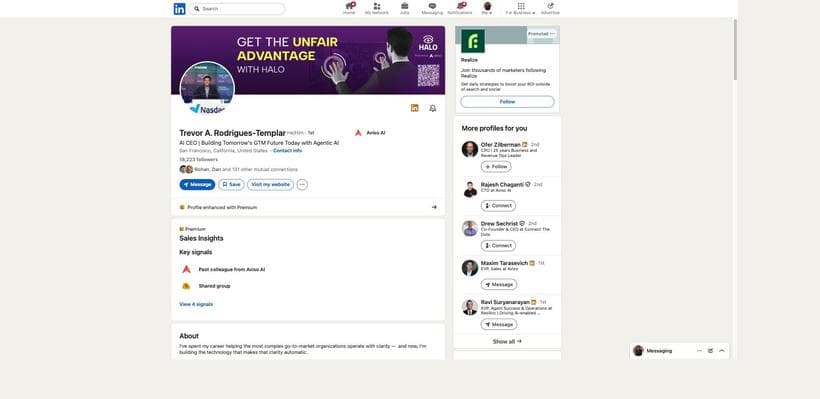Toggle the notification bell on profile
Screen dimensions: 820x399
click(432, 108)
